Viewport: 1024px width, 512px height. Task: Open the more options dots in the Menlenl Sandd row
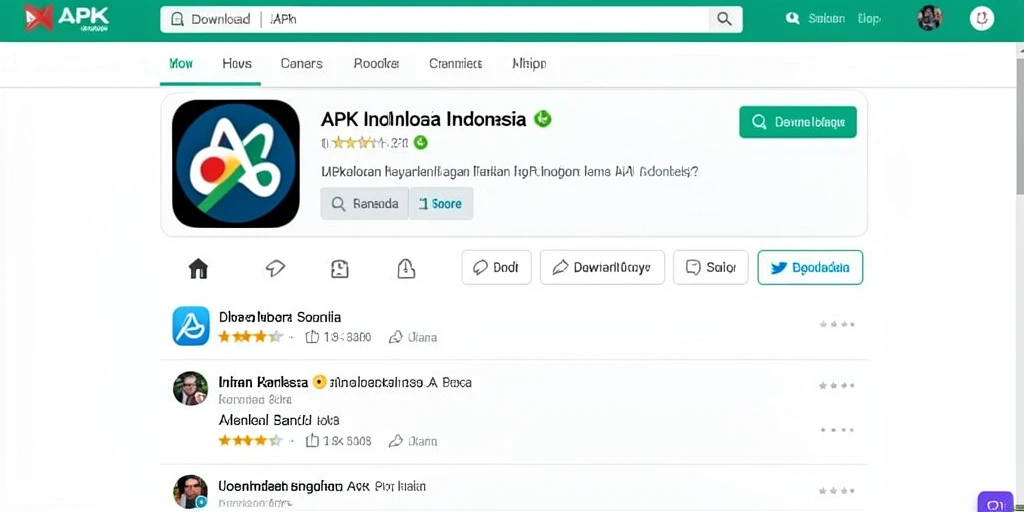click(x=837, y=430)
